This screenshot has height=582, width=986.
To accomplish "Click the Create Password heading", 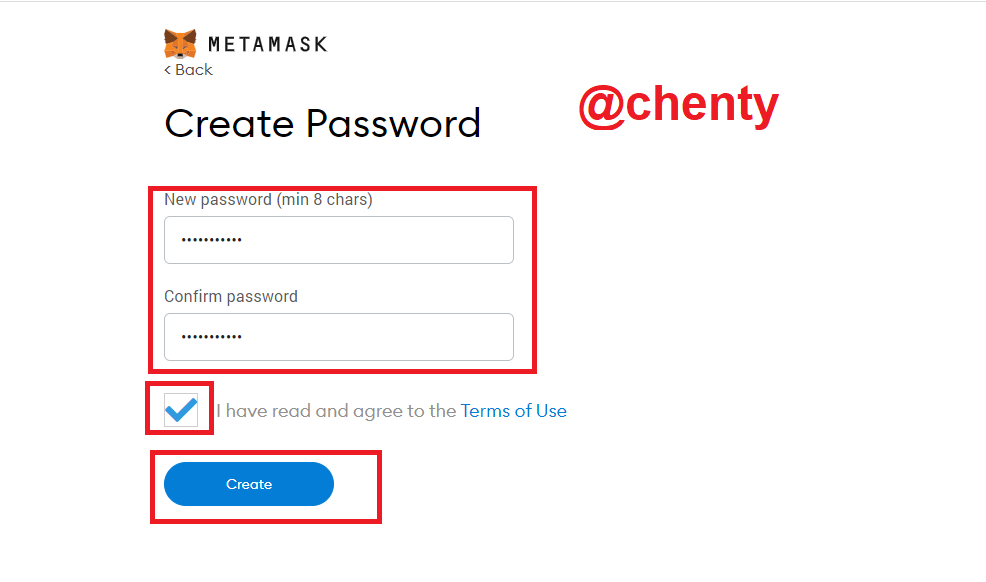I will click(322, 124).
